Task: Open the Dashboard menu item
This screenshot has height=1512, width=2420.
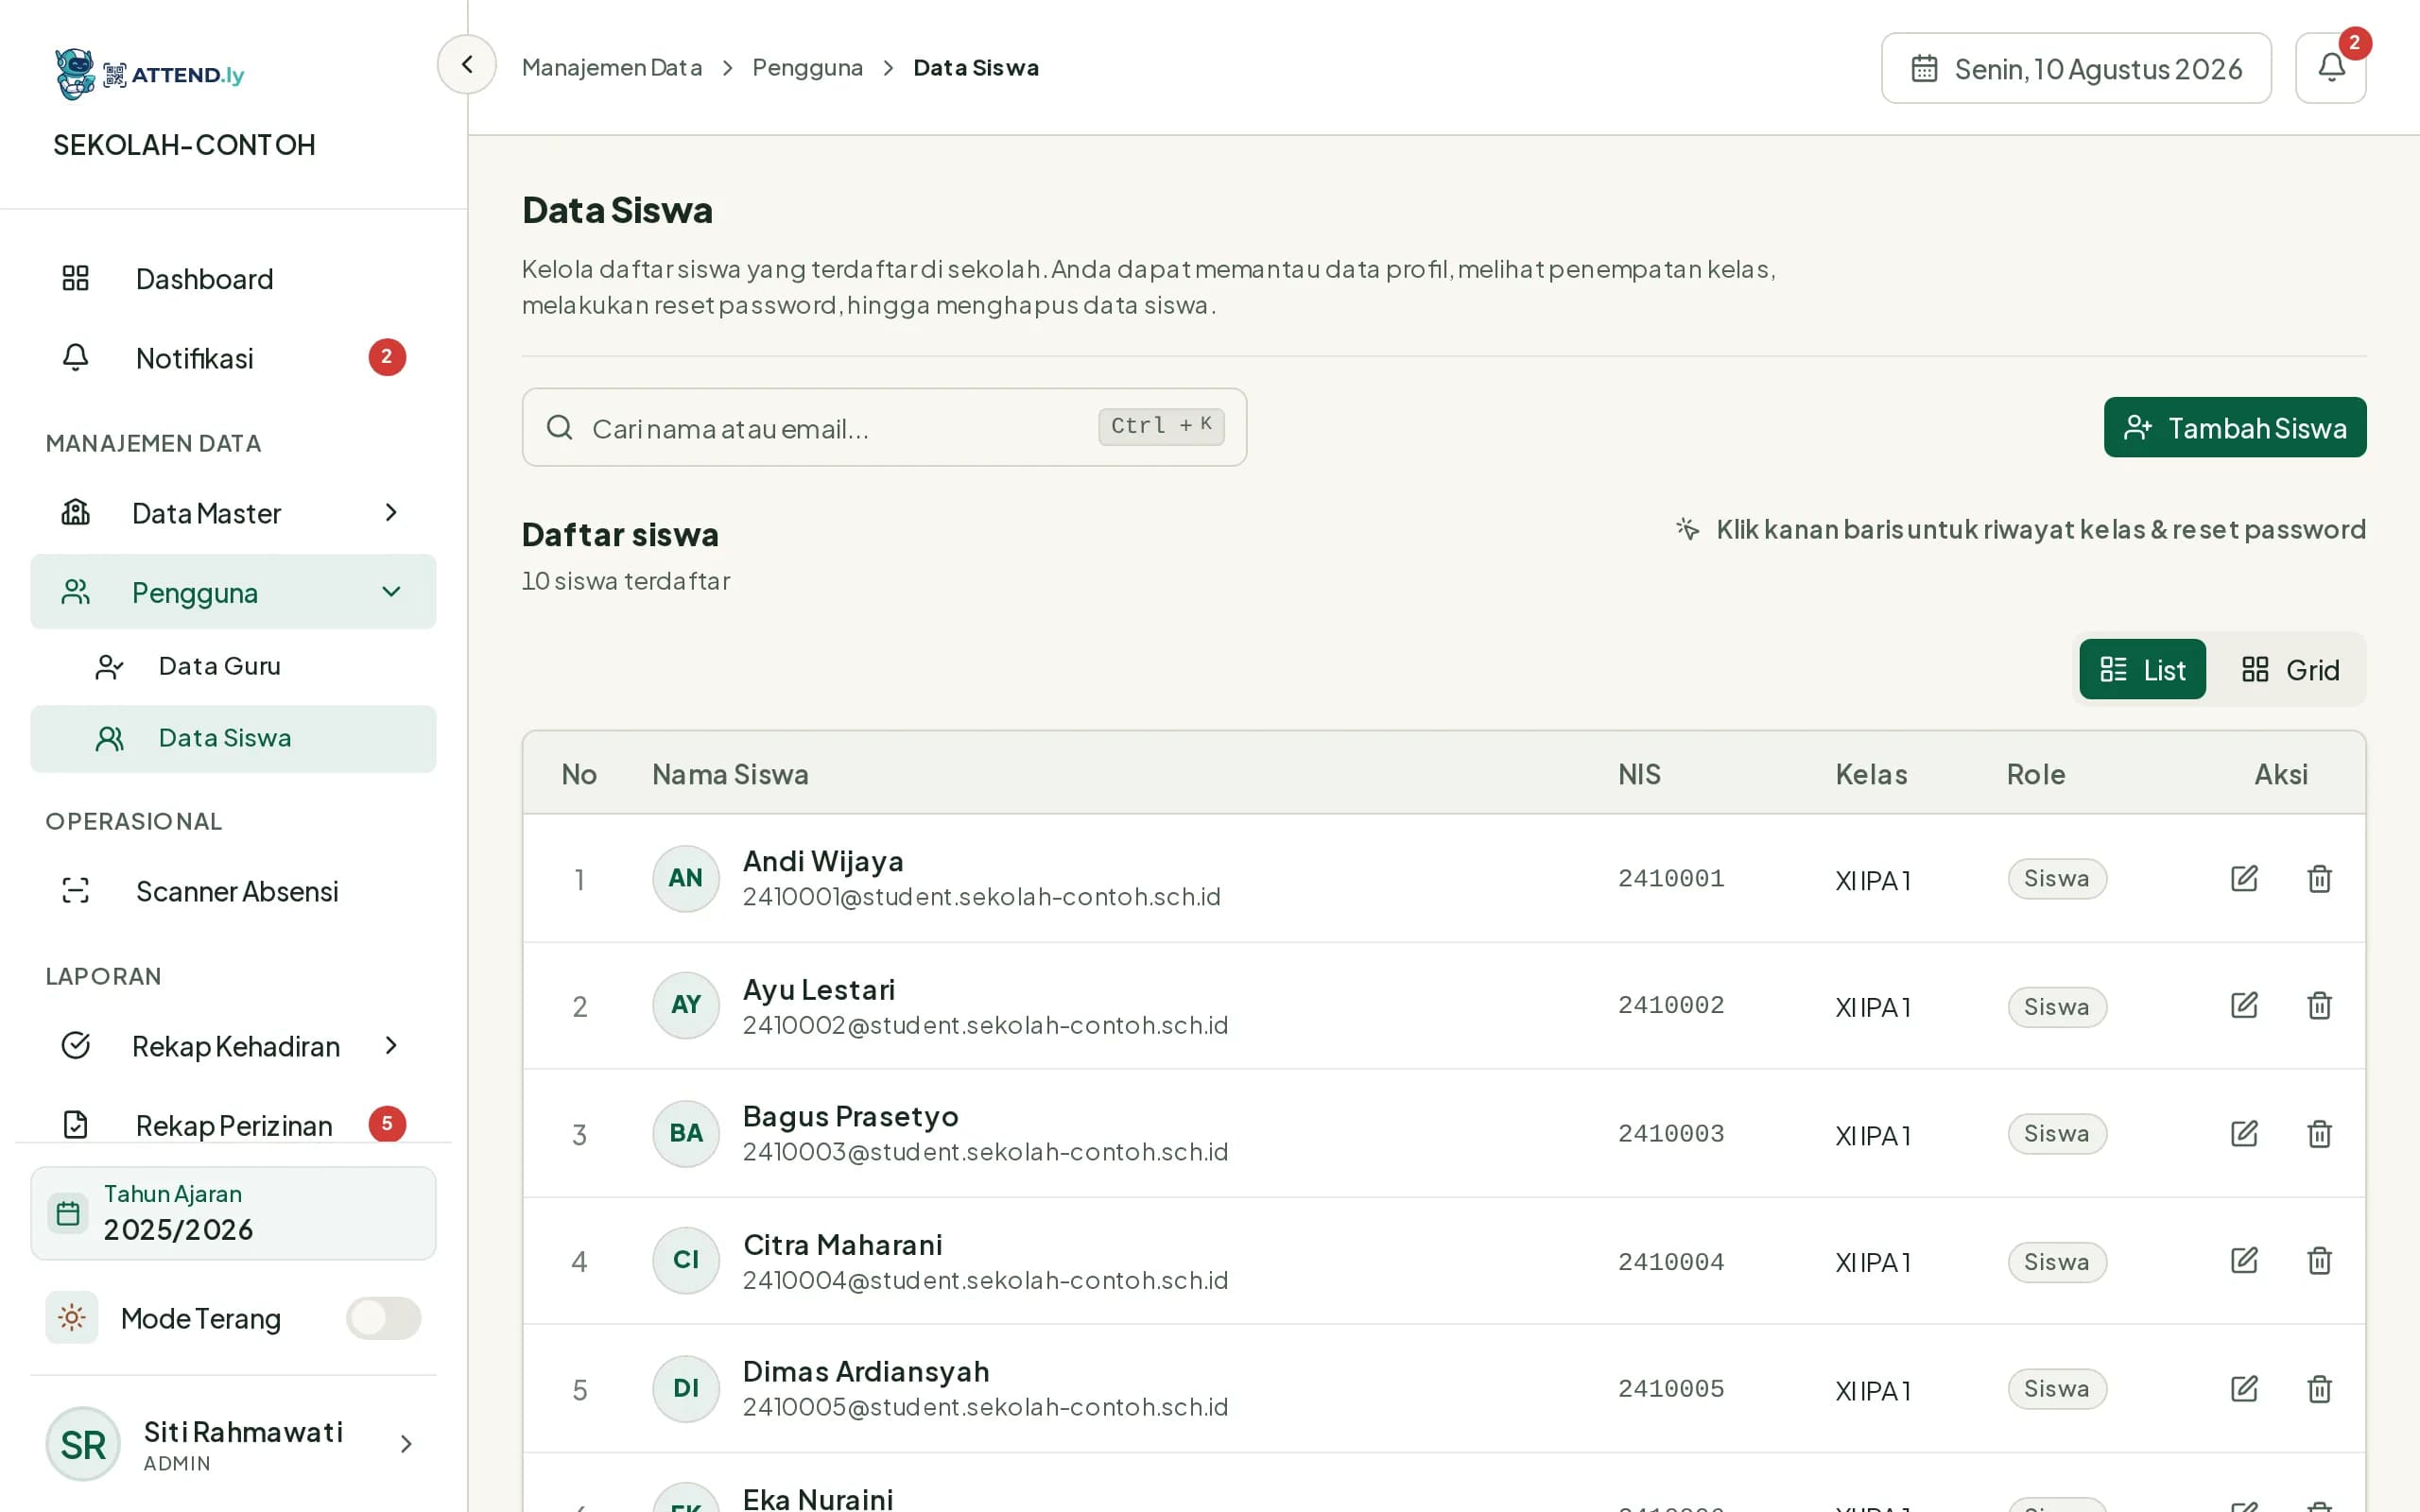Action: tap(233, 279)
